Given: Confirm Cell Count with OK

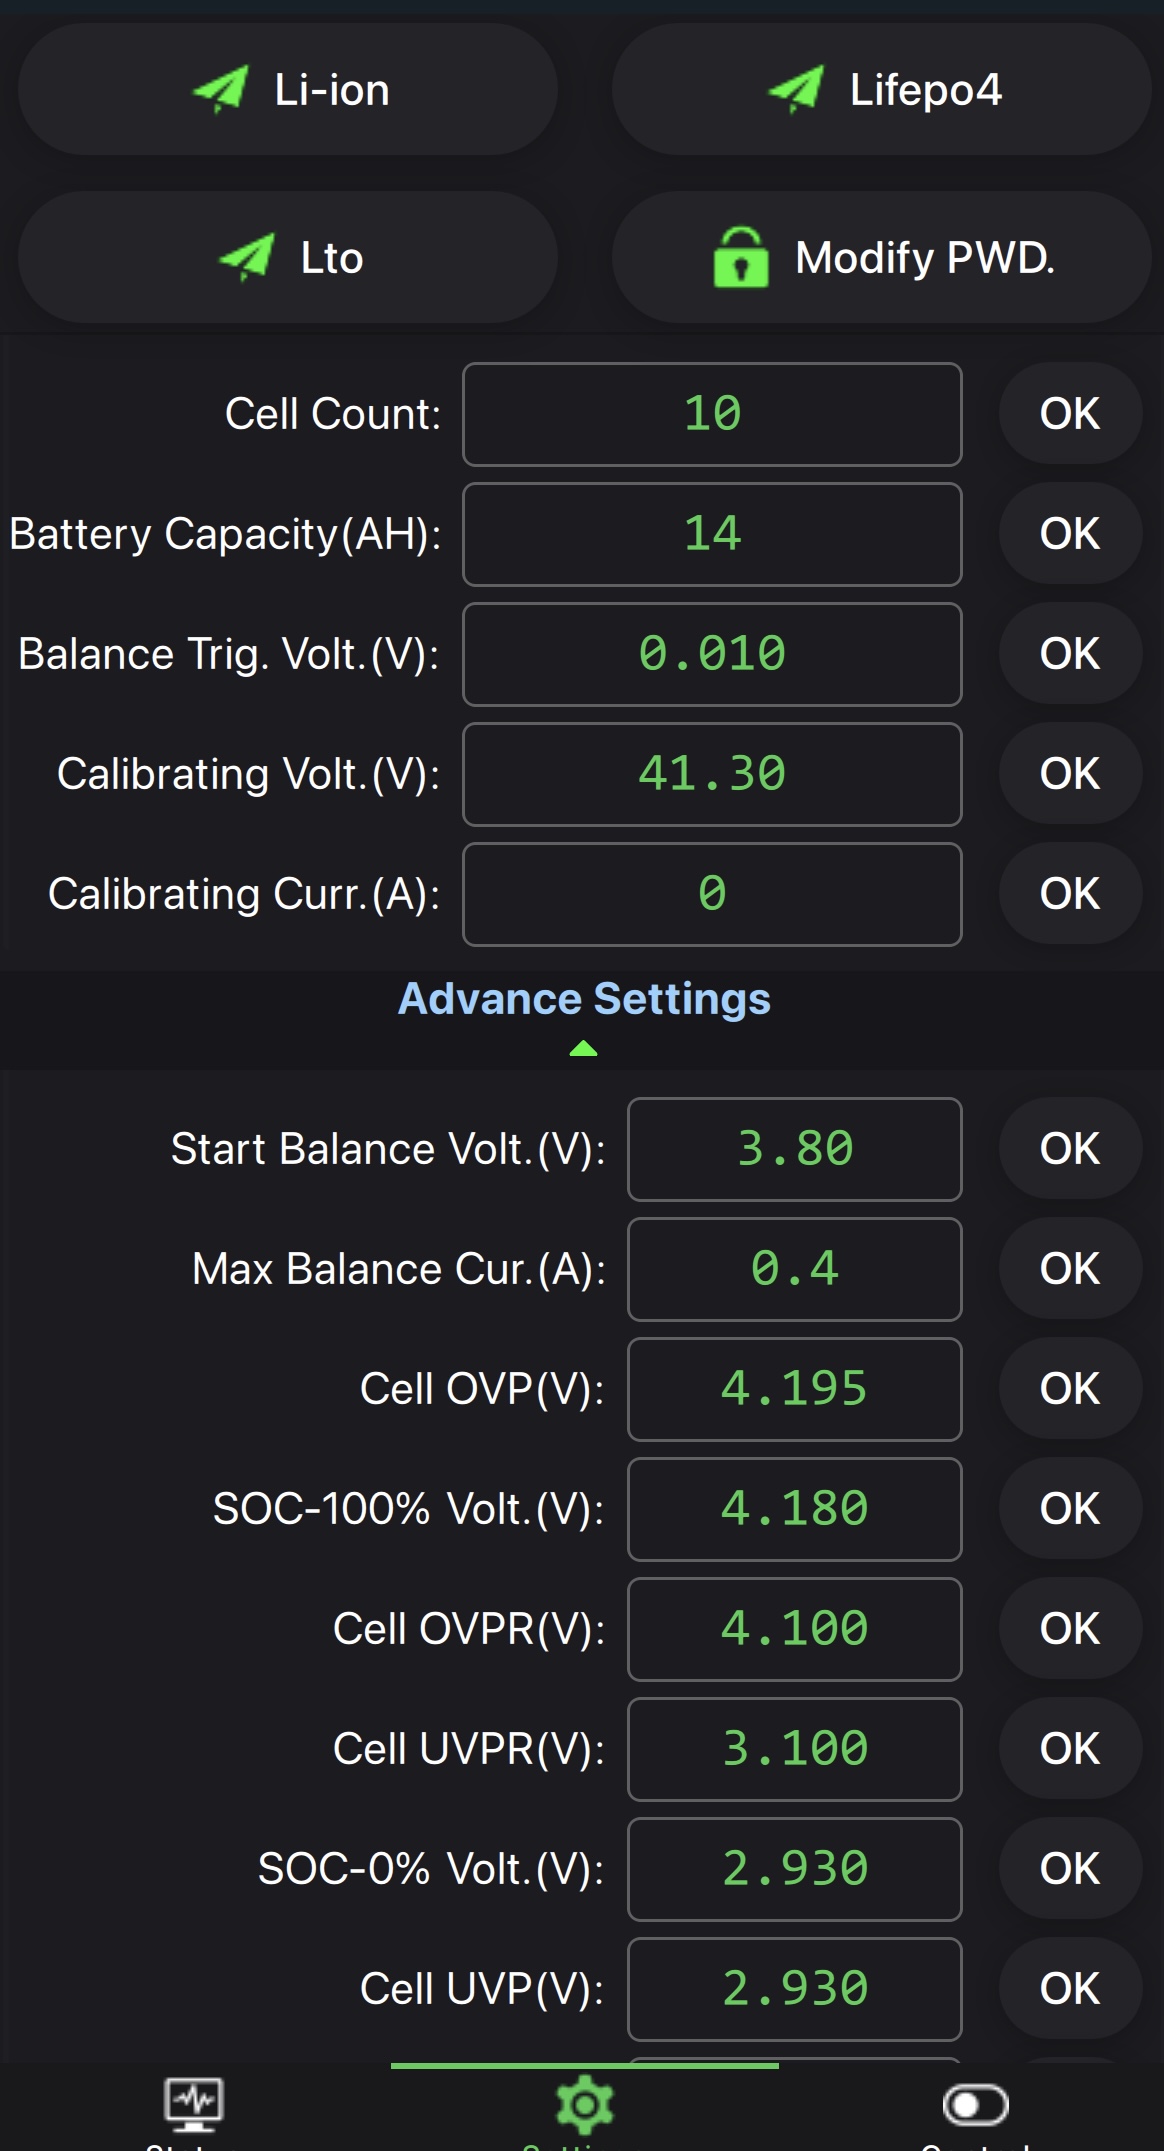Looking at the screenshot, I should [x=1069, y=414].
